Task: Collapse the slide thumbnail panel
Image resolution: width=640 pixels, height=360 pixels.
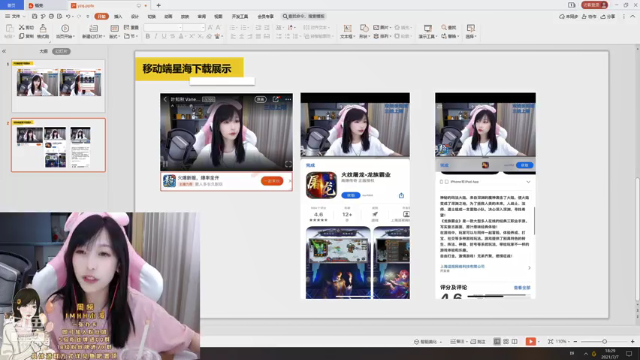Action: pyautogui.click(x=4, y=51)
